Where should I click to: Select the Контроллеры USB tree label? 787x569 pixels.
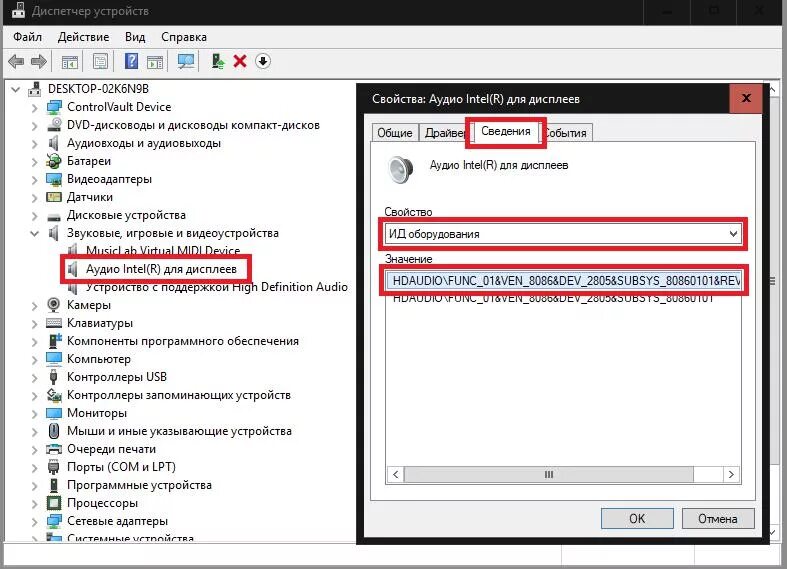pos(117,377)
